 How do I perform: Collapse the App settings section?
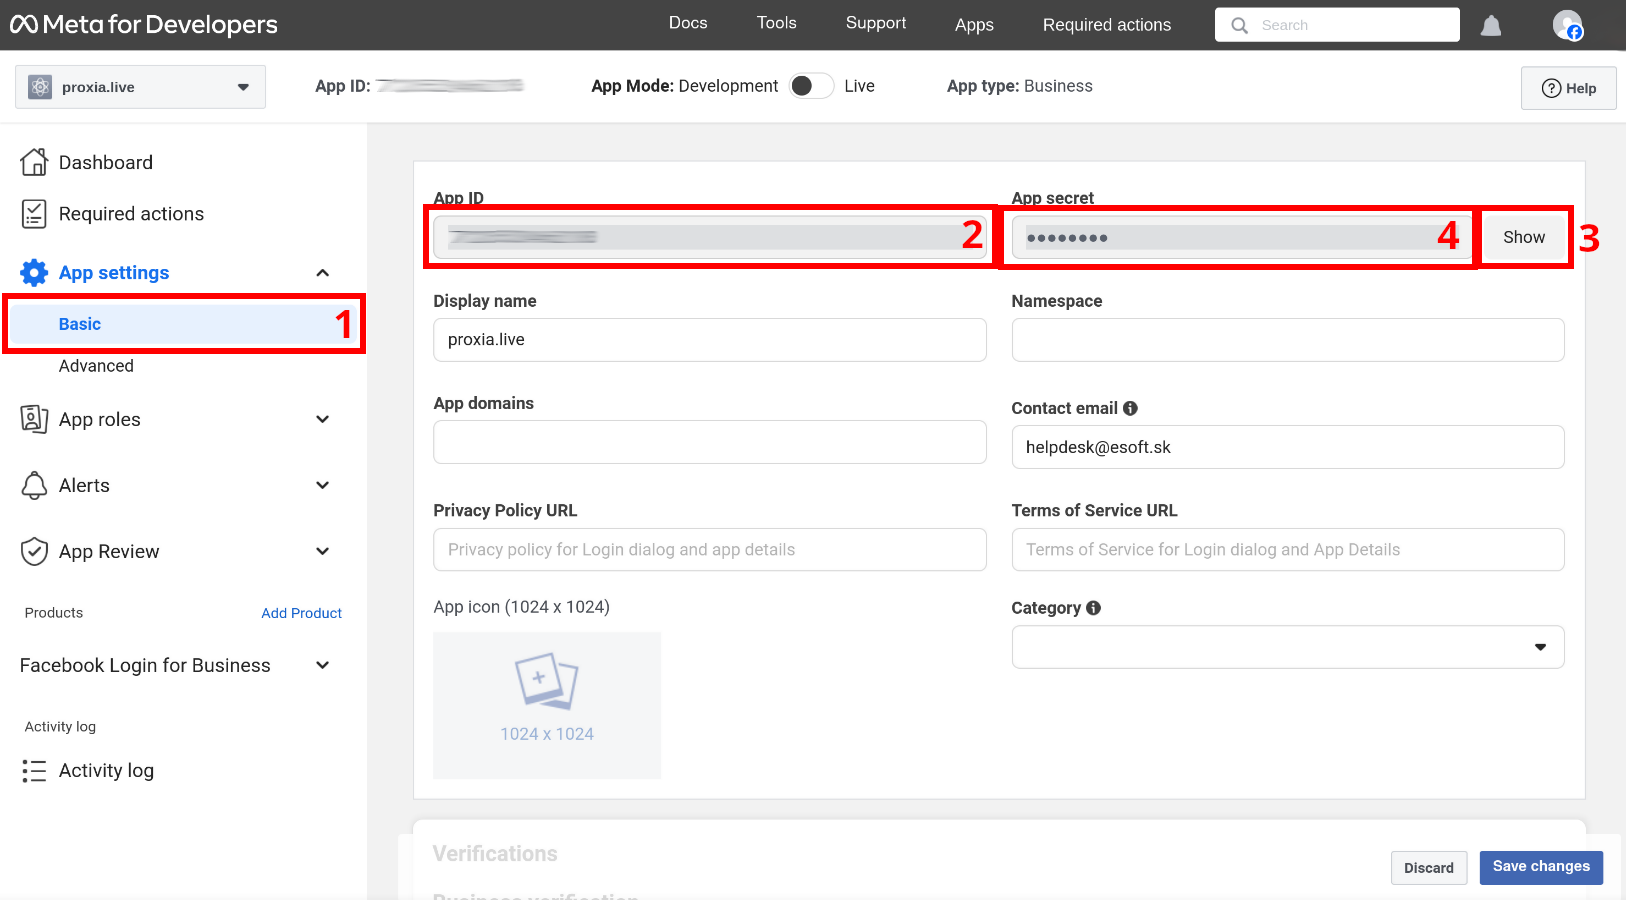coord(322,273)
